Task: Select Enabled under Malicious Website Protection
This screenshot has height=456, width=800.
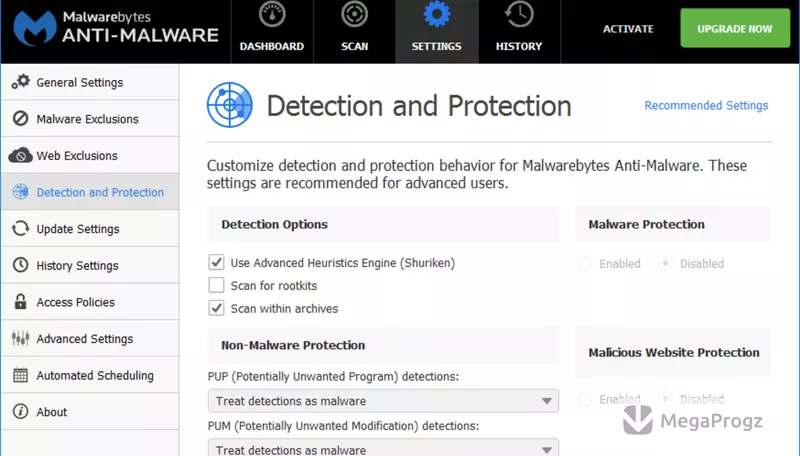Action: click(585, 398)
